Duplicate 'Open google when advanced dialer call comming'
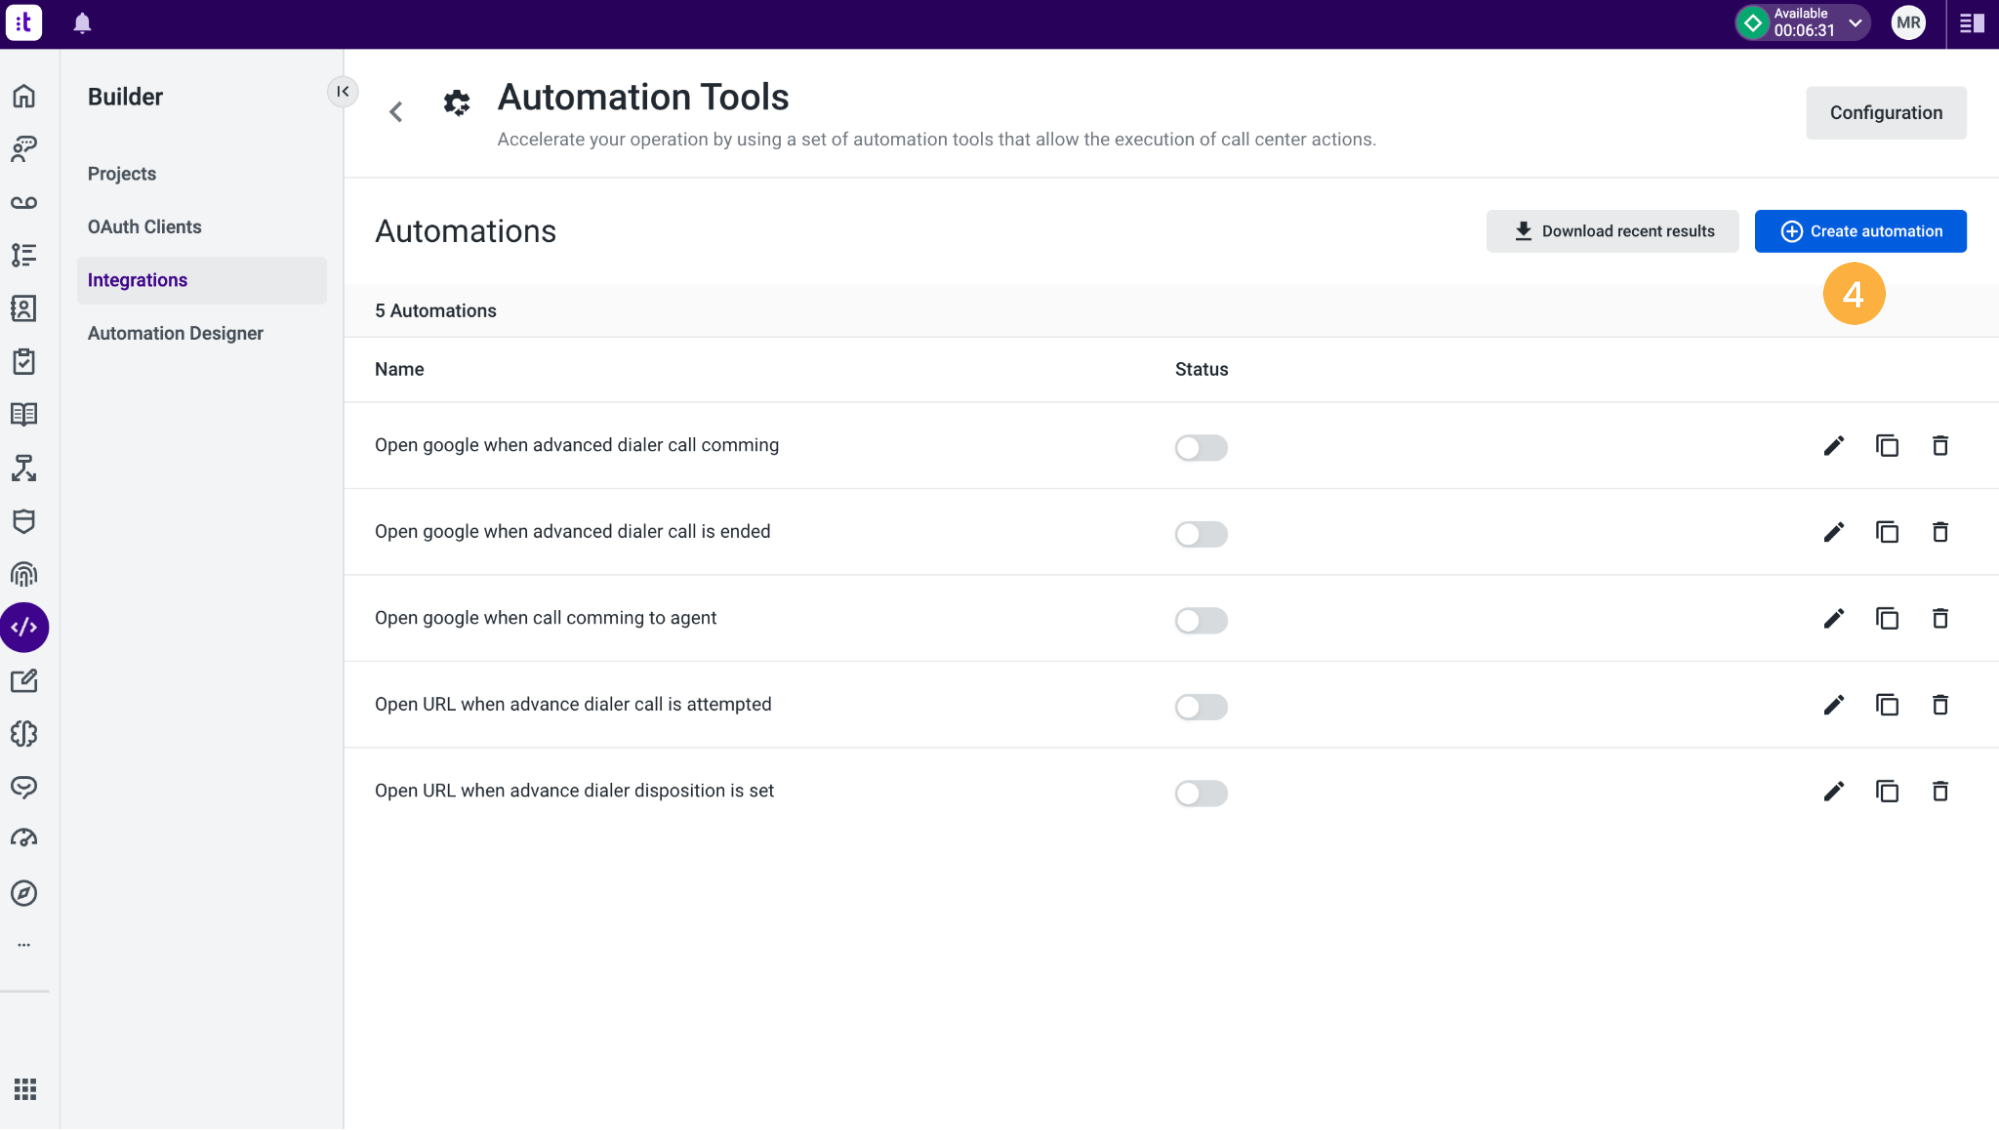Screen dimensions: 1999x1130 click(x=1887, y=446)
